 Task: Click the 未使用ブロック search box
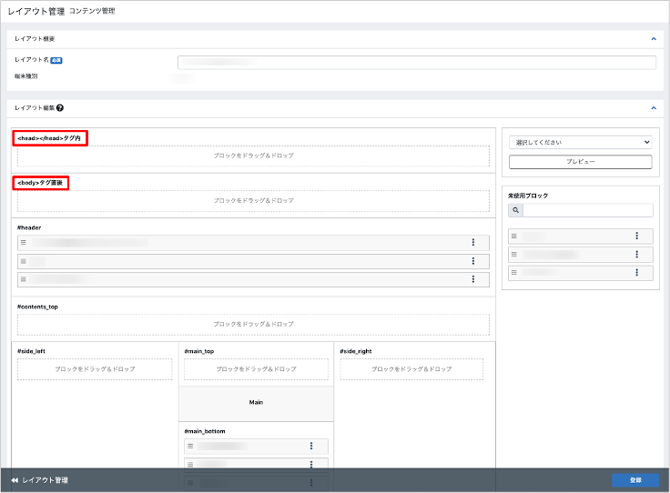(x=587, y=211)
